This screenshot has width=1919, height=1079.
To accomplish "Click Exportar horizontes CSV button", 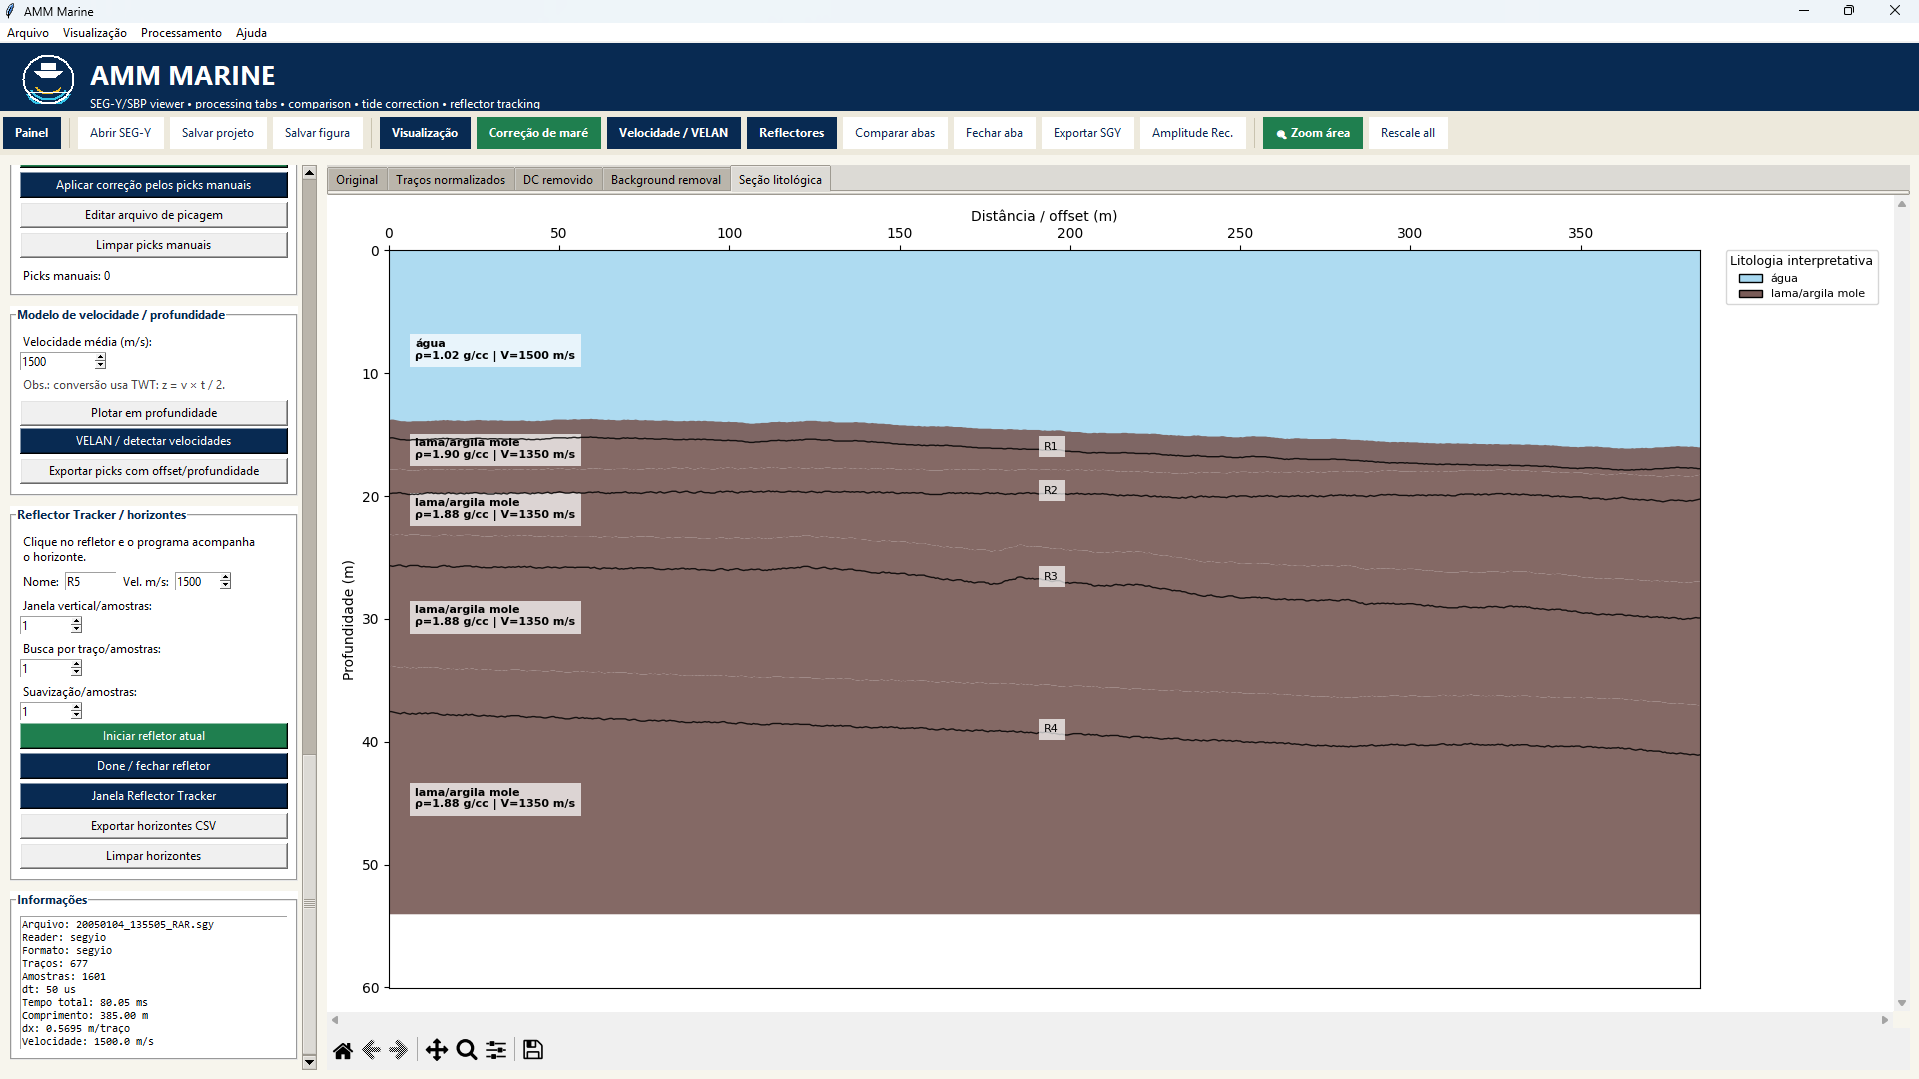I will 154,826.
